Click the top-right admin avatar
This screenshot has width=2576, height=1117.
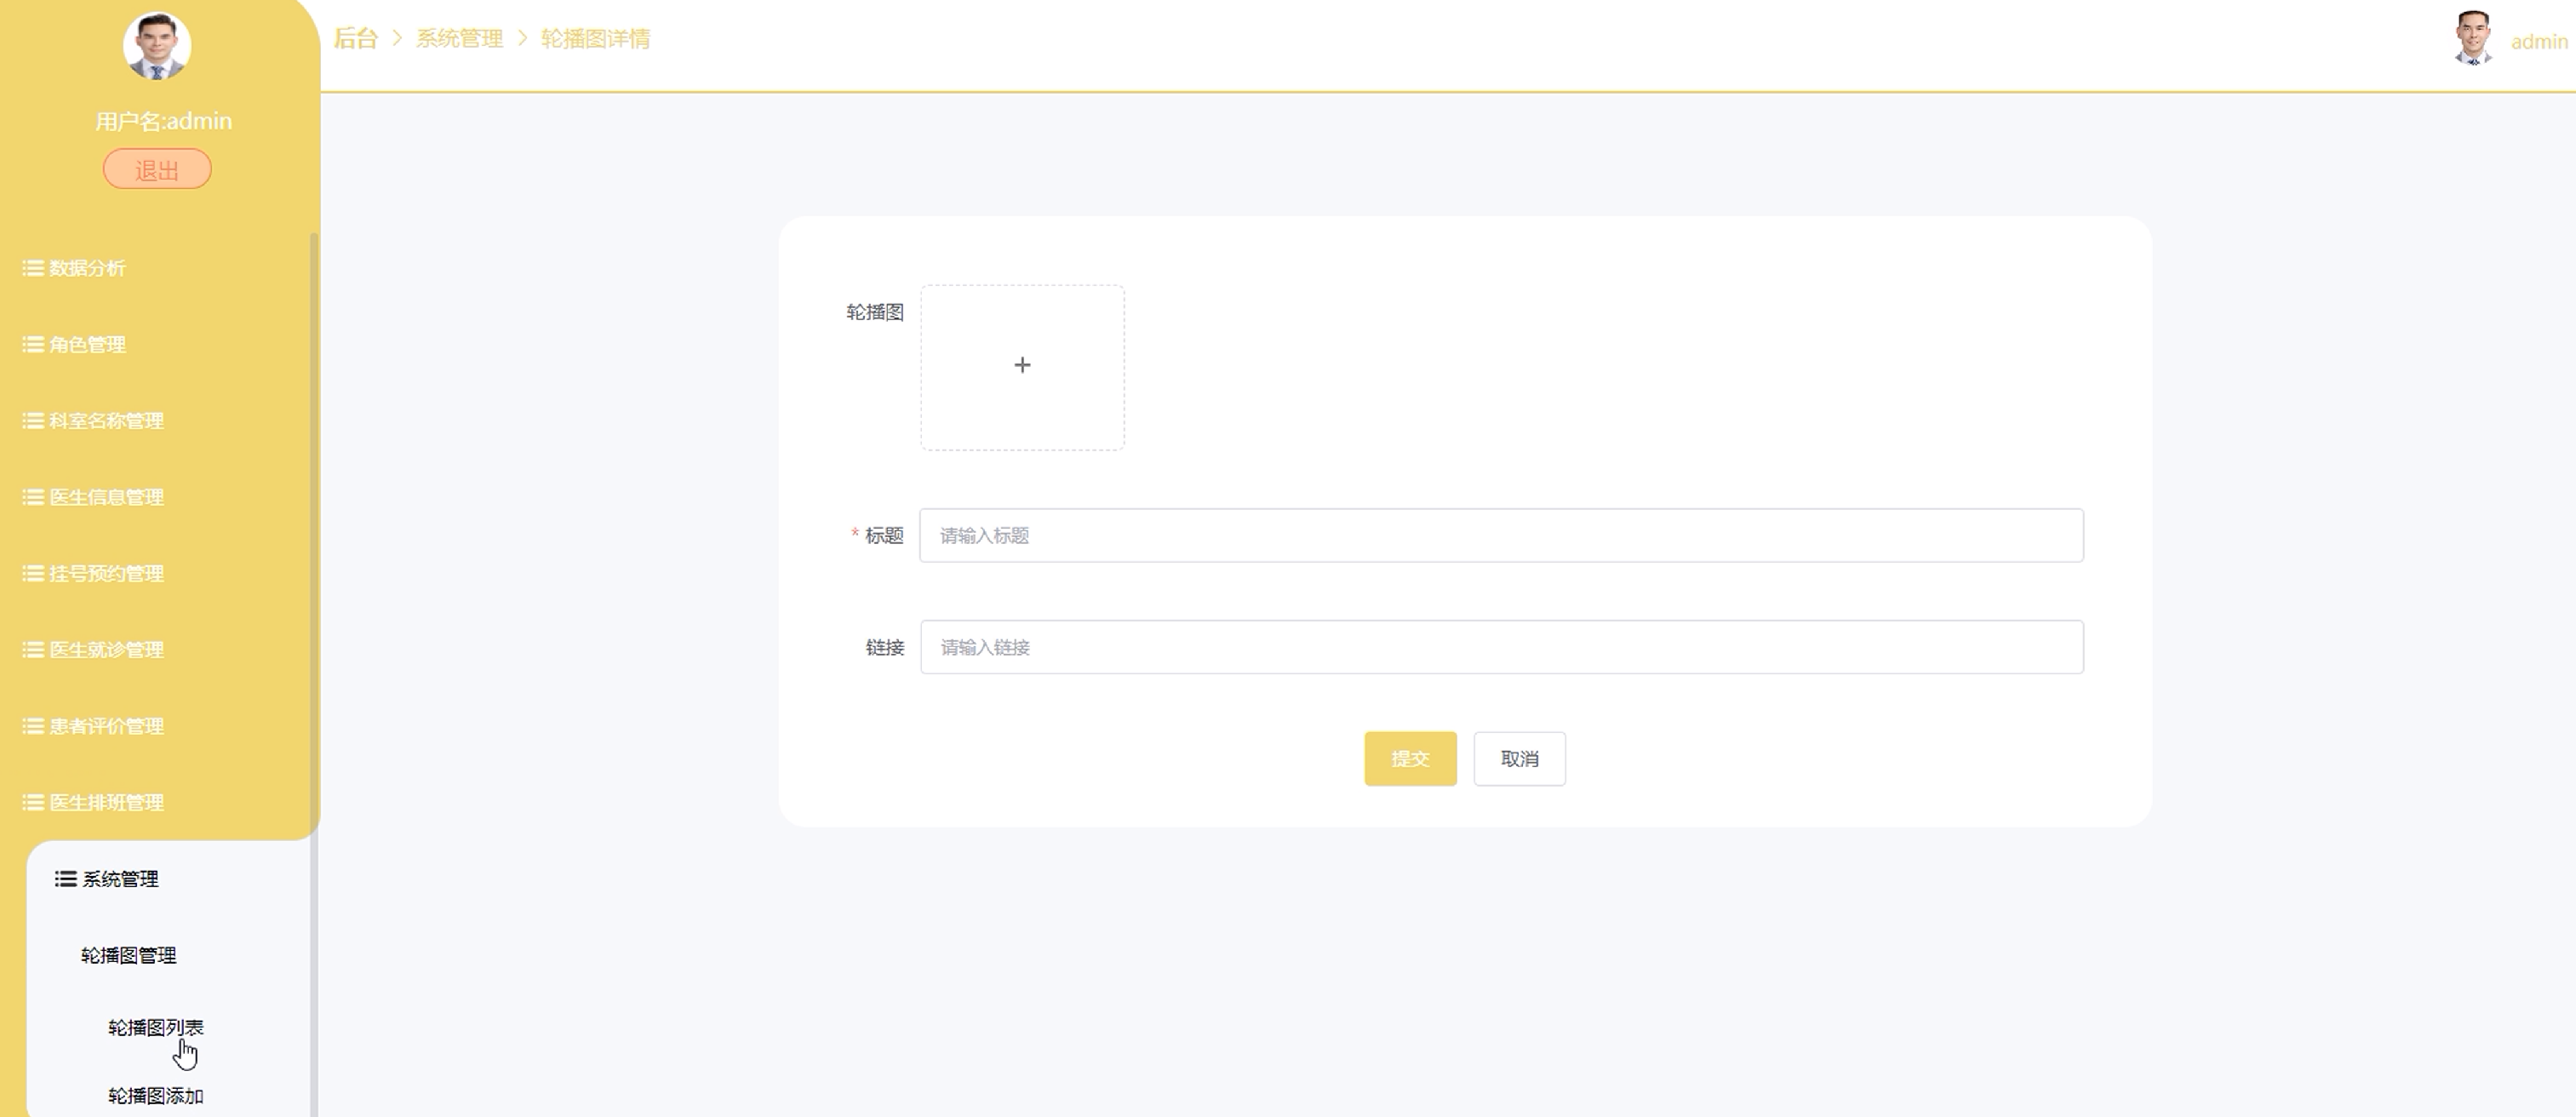pos(2473,39)
